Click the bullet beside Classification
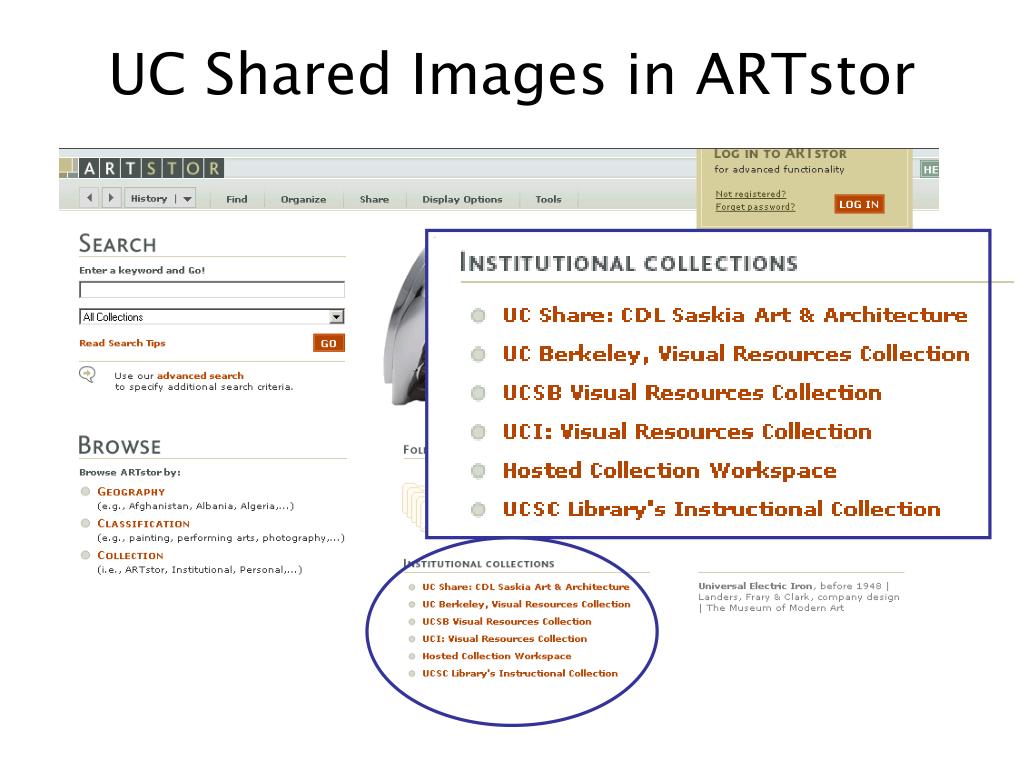 coord(86,523)
